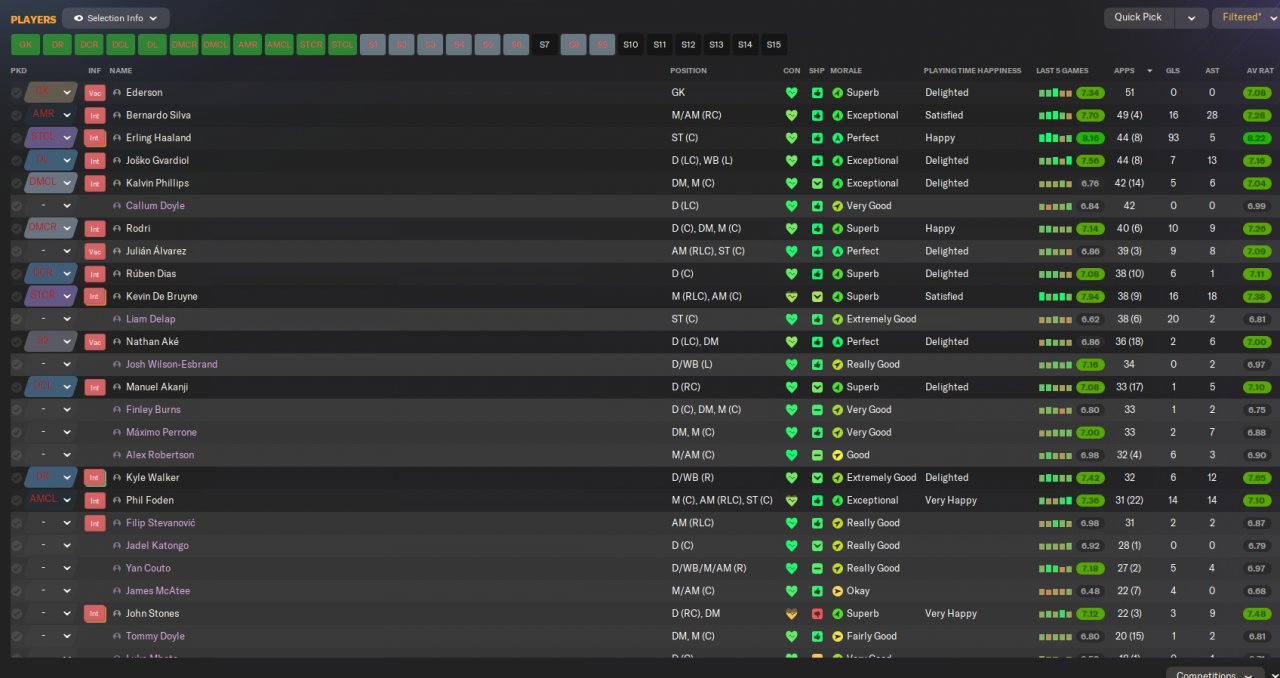Click Callum Doyle's Very Good morale icon

pos(837,206)
